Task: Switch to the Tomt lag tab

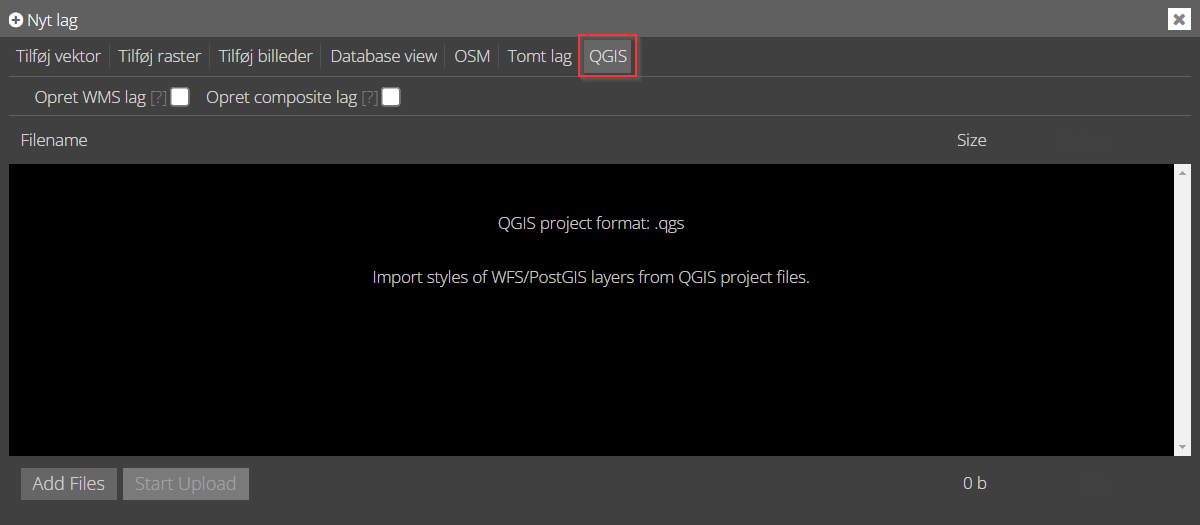Action: [540, 56]
